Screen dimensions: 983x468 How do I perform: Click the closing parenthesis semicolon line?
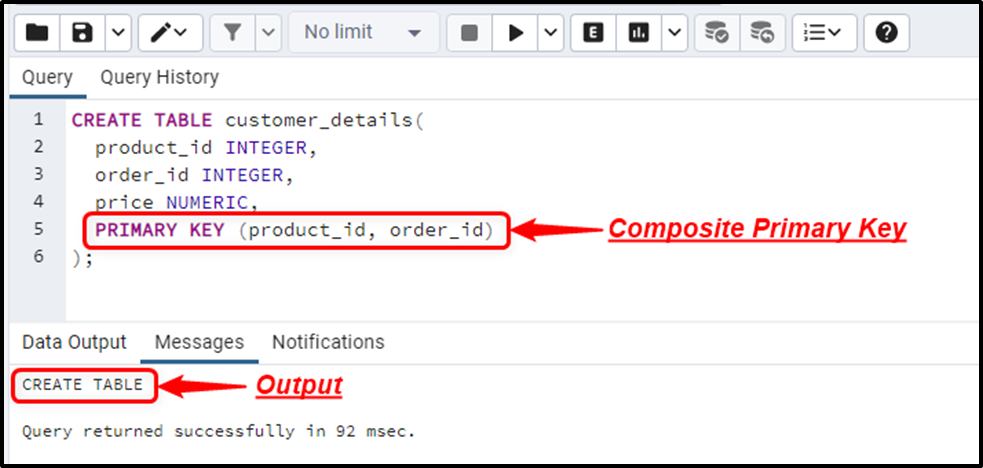82,258
